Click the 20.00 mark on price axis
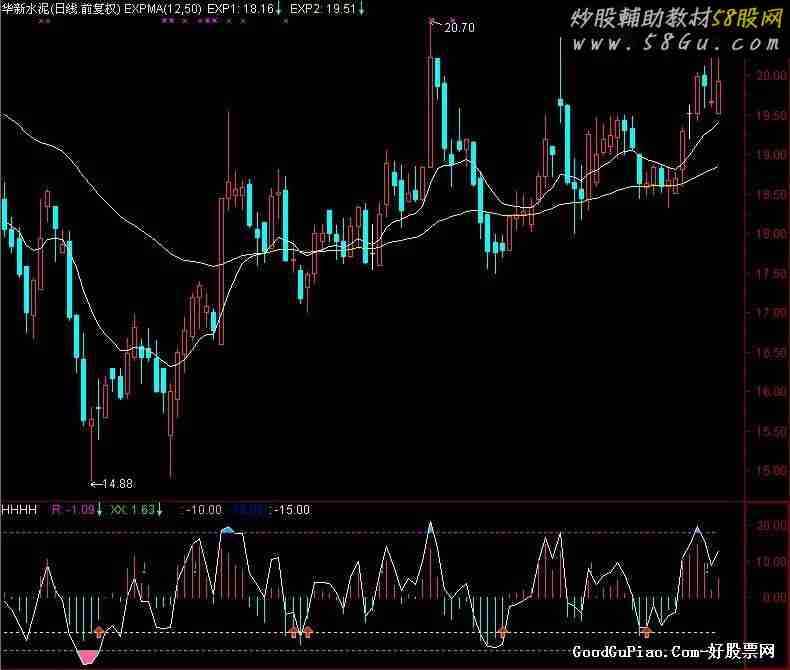Image resolution: width=790 pixels, height=670 pixels. coord(768,76)
